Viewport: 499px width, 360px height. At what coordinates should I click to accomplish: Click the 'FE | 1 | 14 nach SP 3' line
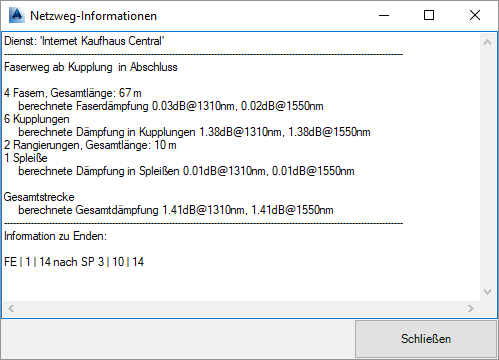74,262
